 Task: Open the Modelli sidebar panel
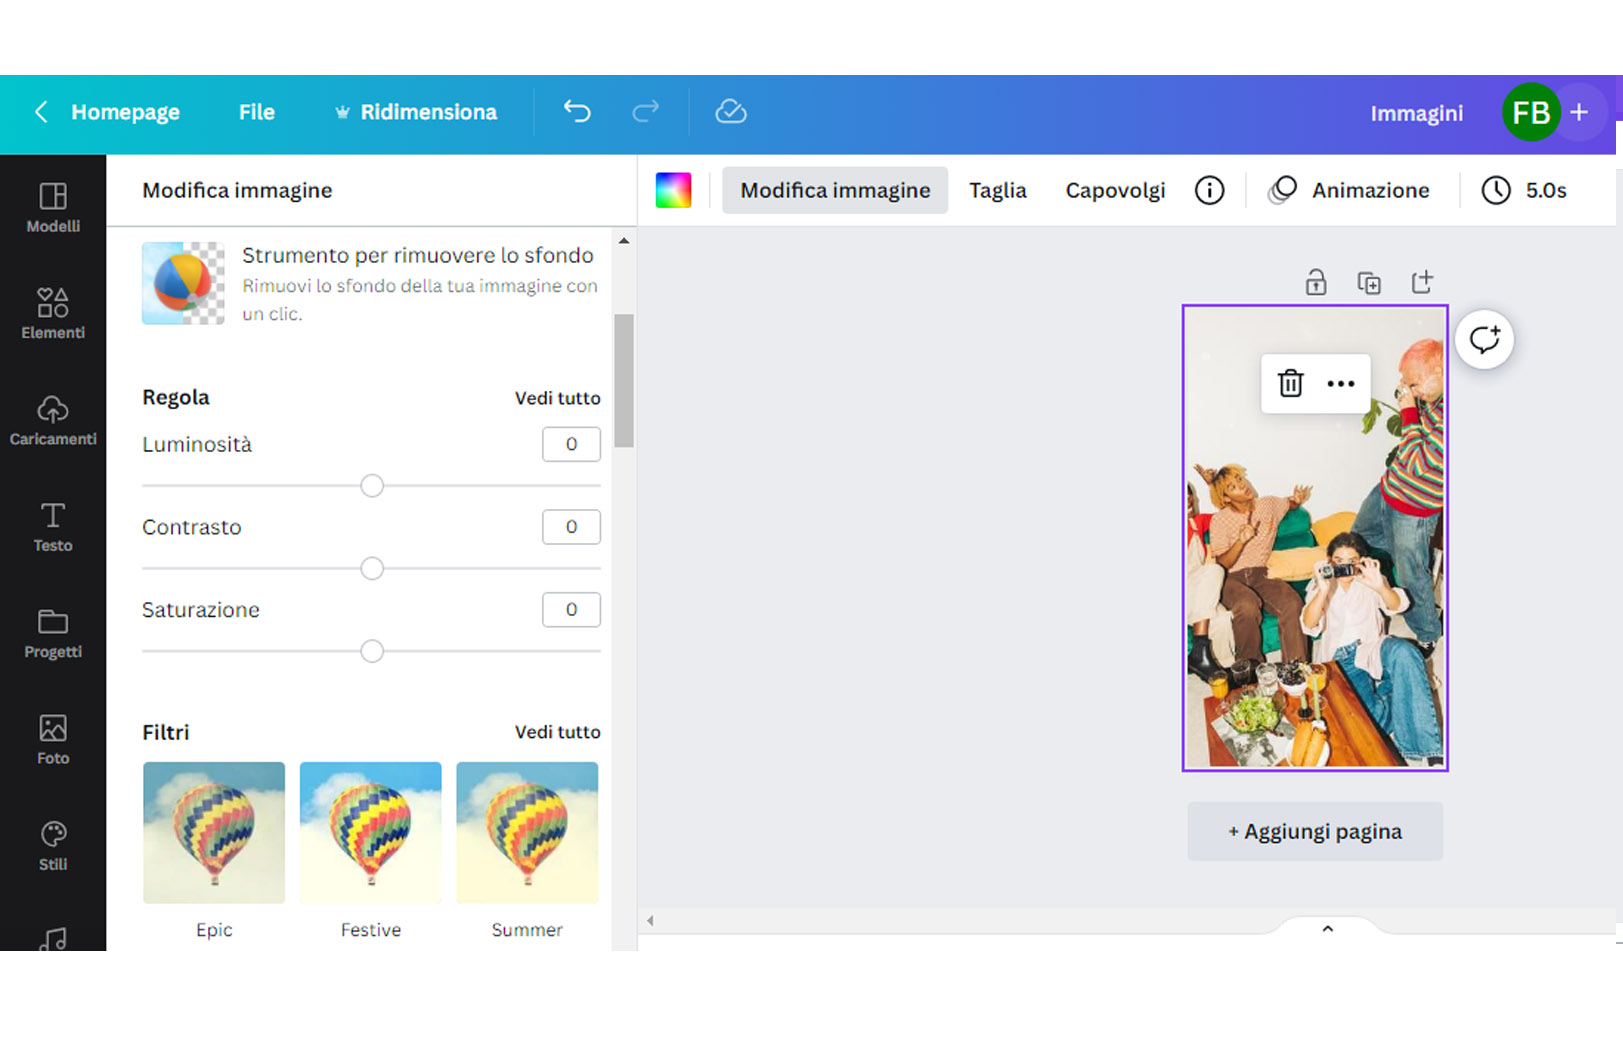tap(53, 208)
